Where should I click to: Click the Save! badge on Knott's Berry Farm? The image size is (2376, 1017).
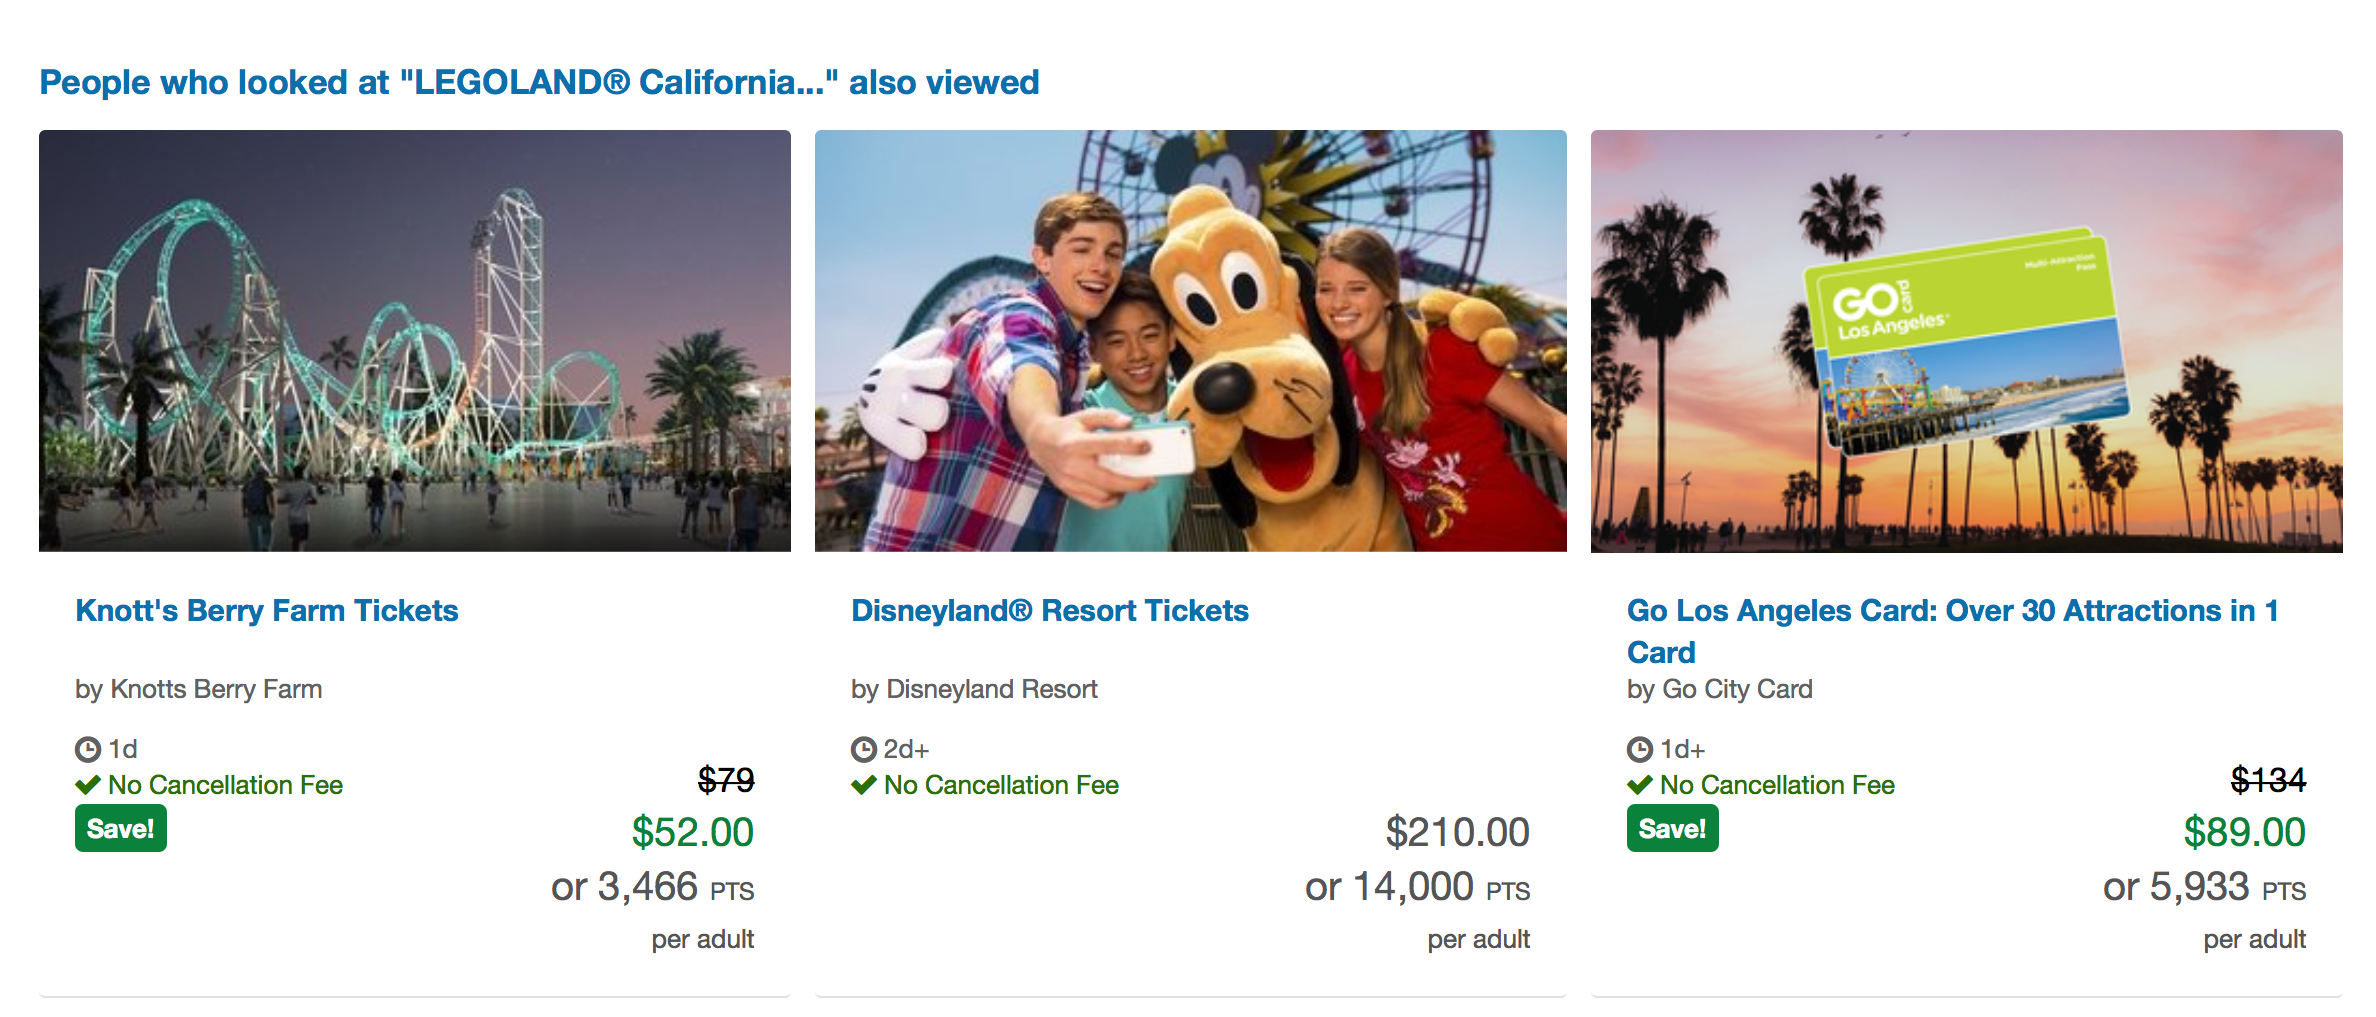[x=120, y=829]
